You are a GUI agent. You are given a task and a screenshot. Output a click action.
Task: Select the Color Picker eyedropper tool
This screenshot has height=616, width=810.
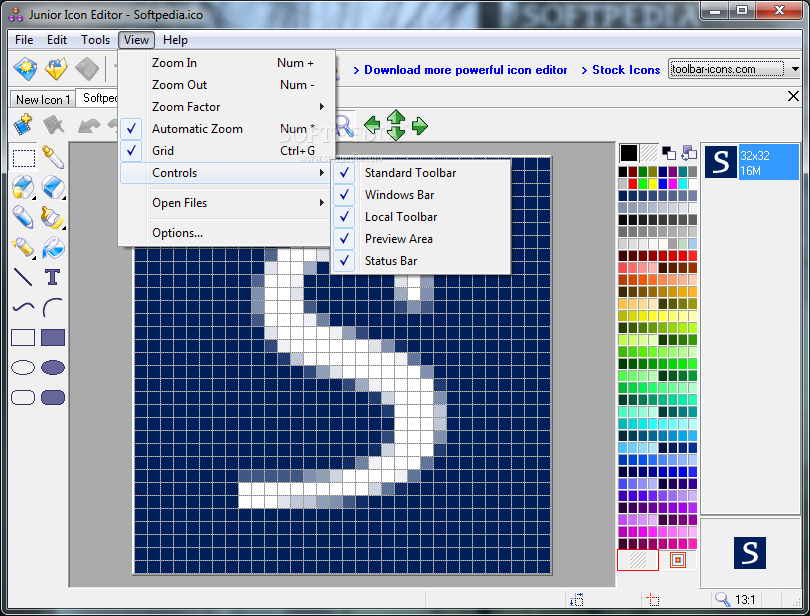[x=53, y=158]
